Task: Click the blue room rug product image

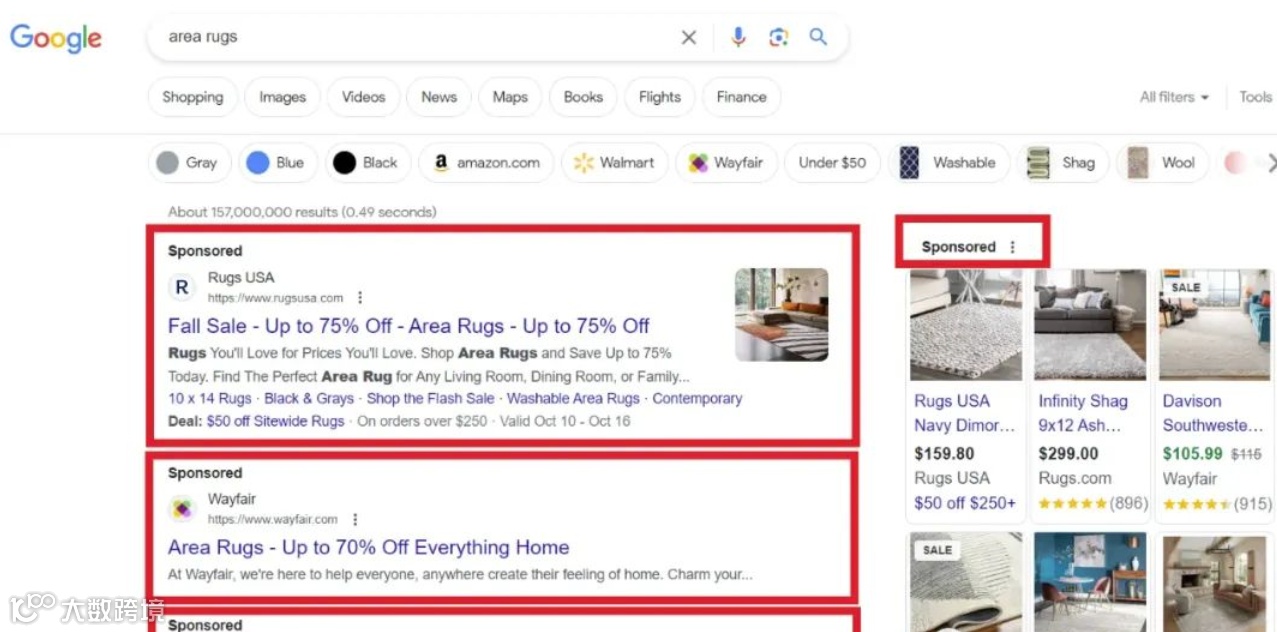Action: click(1090, 582)
